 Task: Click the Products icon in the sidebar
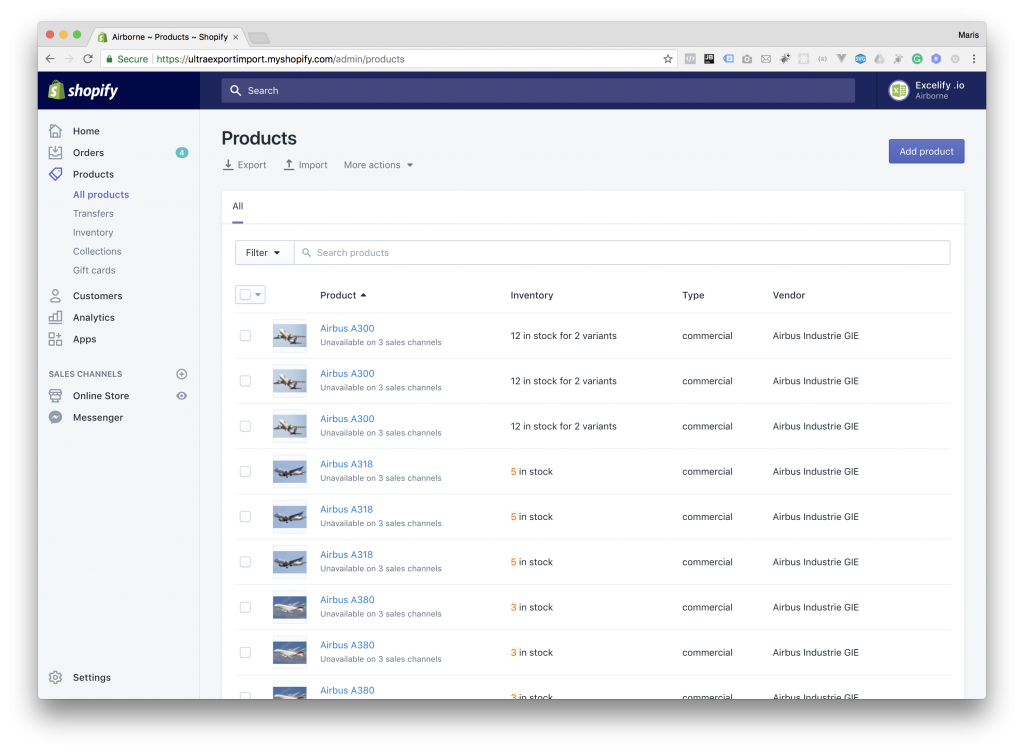point(57,174)
